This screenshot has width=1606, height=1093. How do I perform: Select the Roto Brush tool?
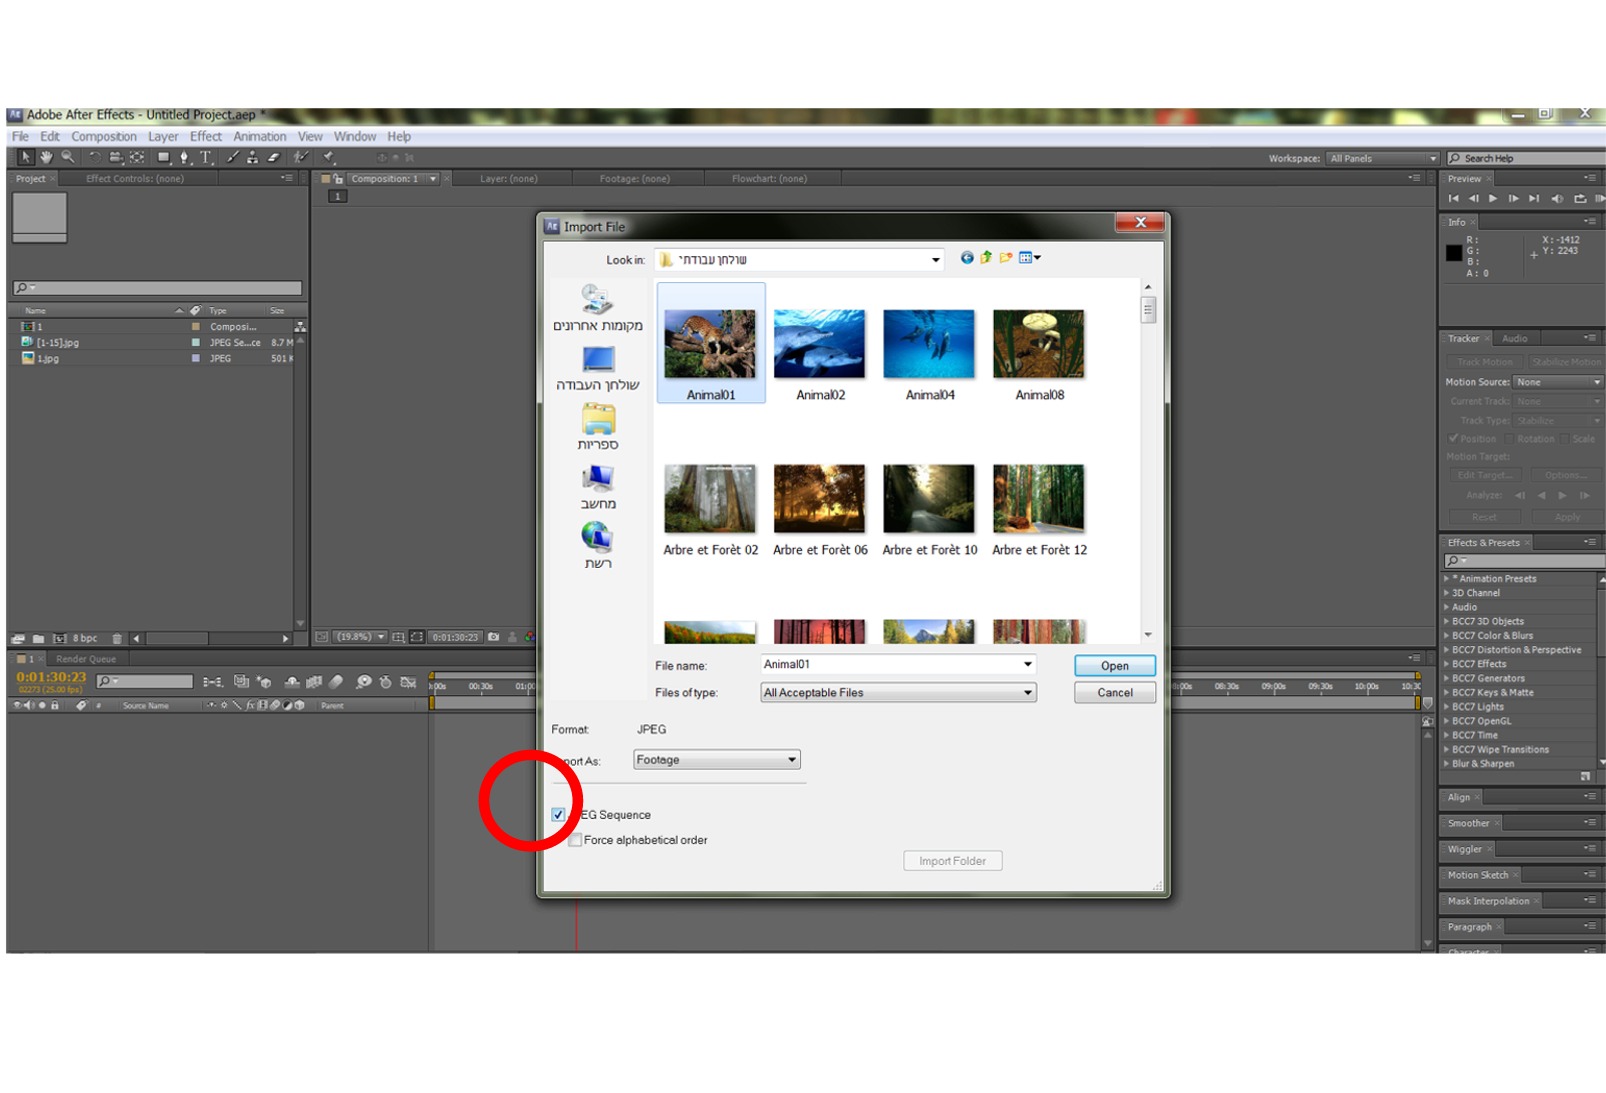coord(301,157)
